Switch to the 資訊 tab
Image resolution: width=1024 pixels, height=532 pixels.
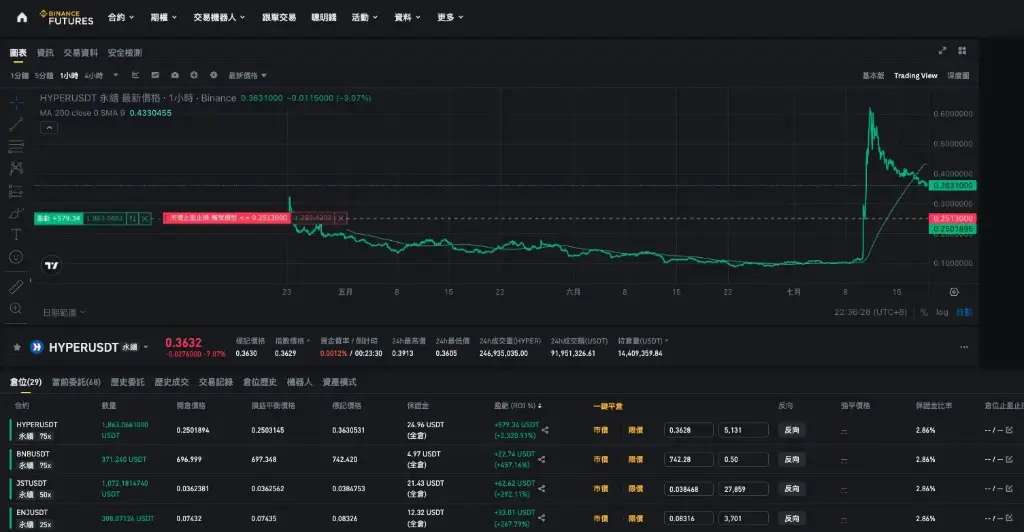point(45,53)
